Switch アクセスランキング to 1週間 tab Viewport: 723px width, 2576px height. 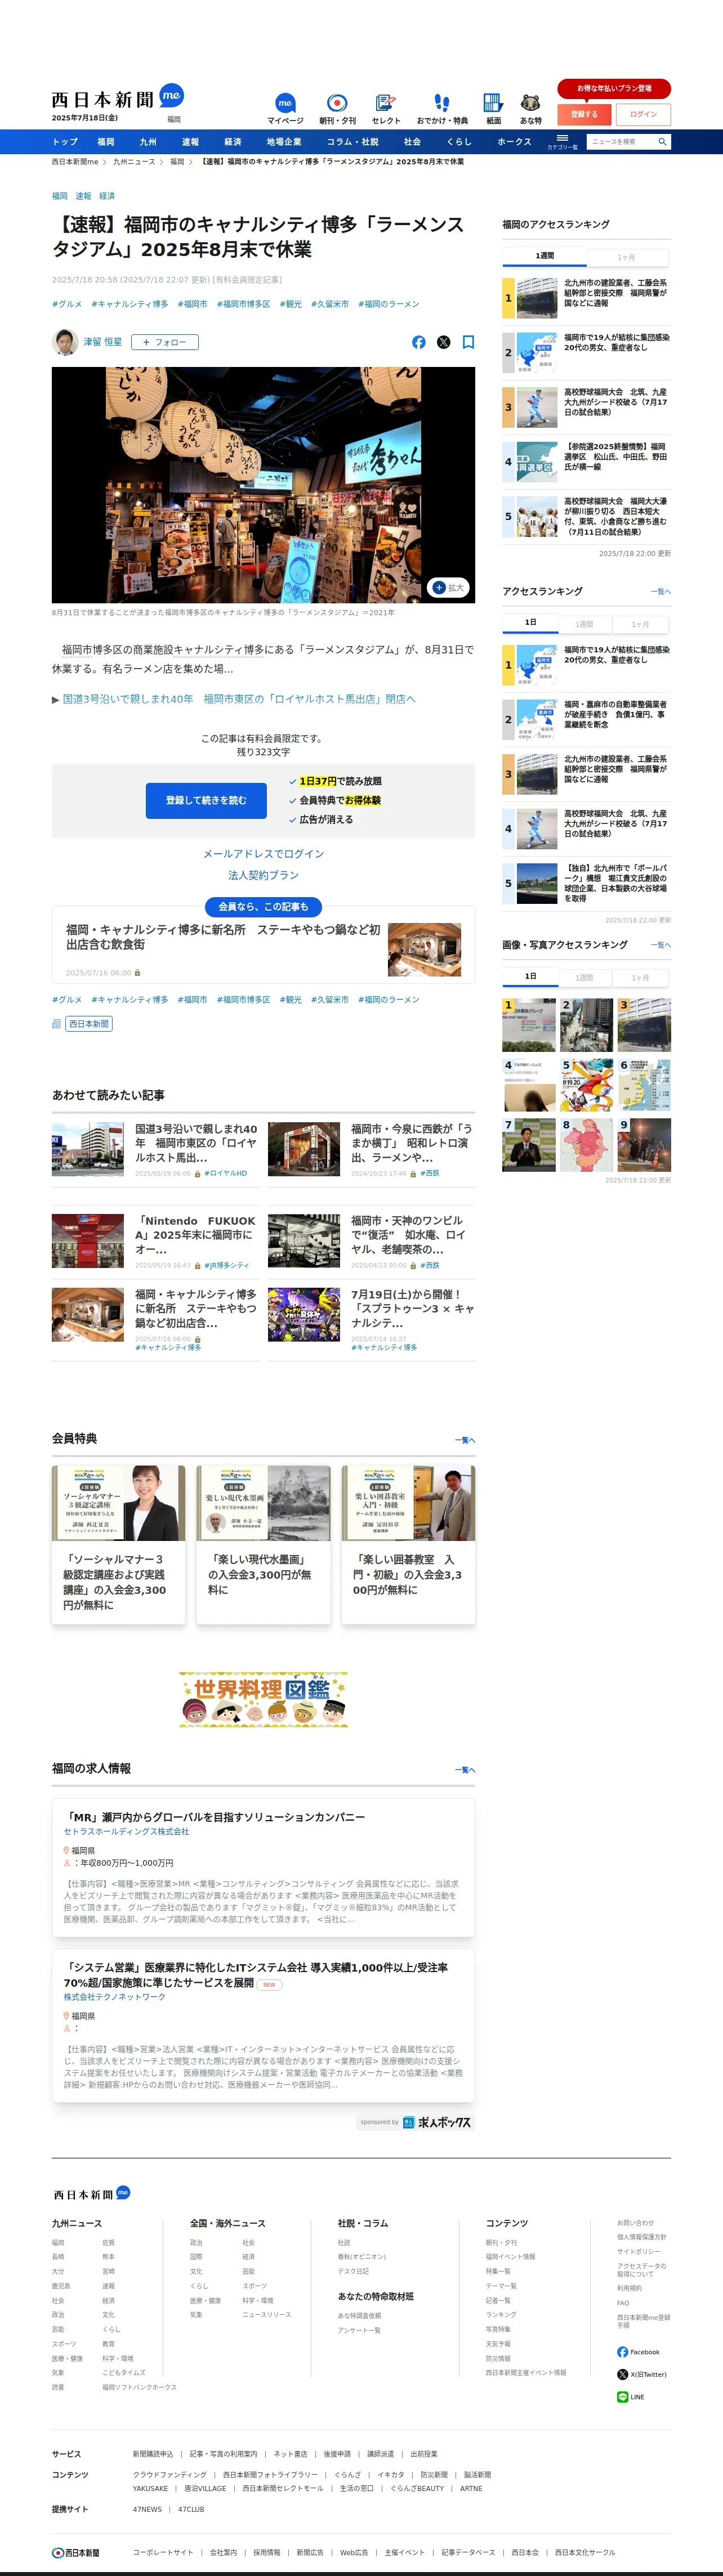[x=584, y=624]
